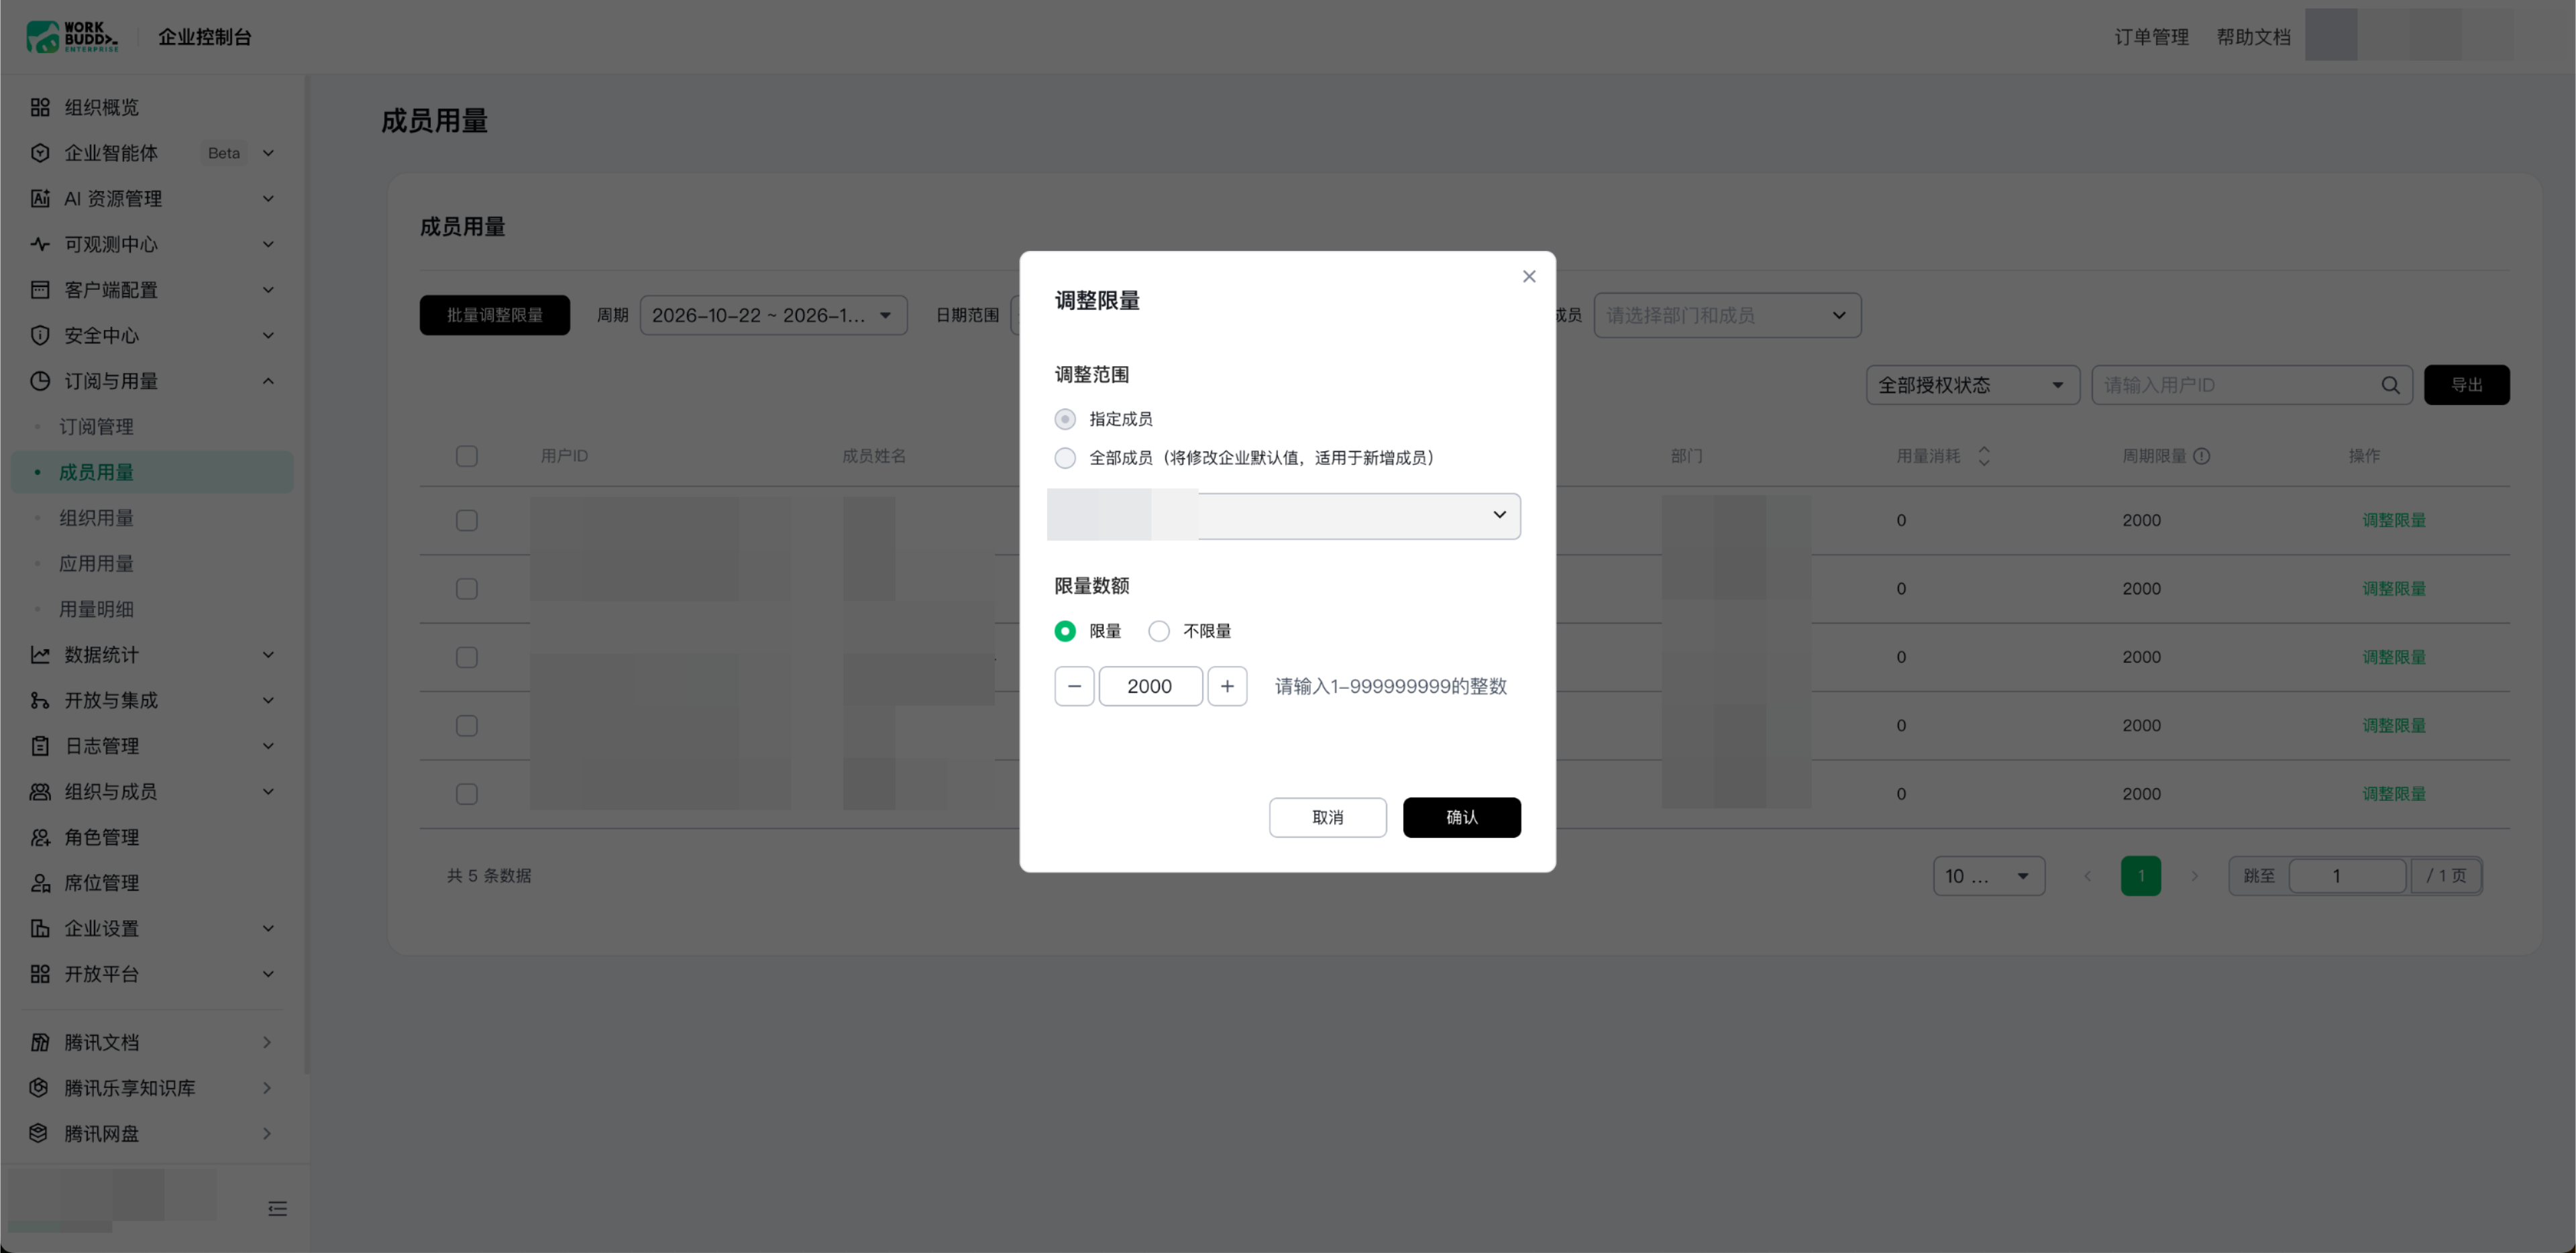Click the 企业智能体 hexagon icon
The height and width of the screenshot is (1253, 2576).
pos(40,153)
